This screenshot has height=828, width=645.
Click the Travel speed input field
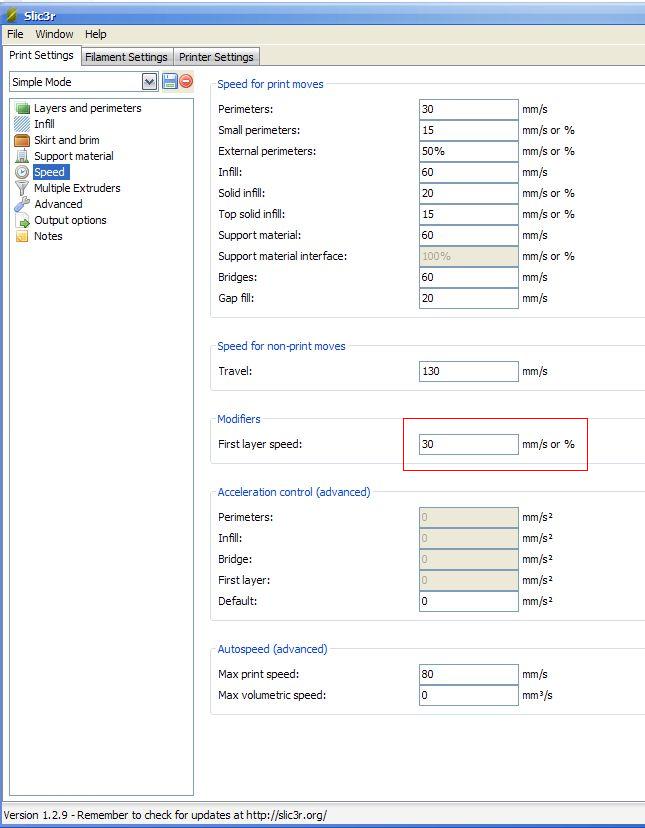tap(469, 371)
